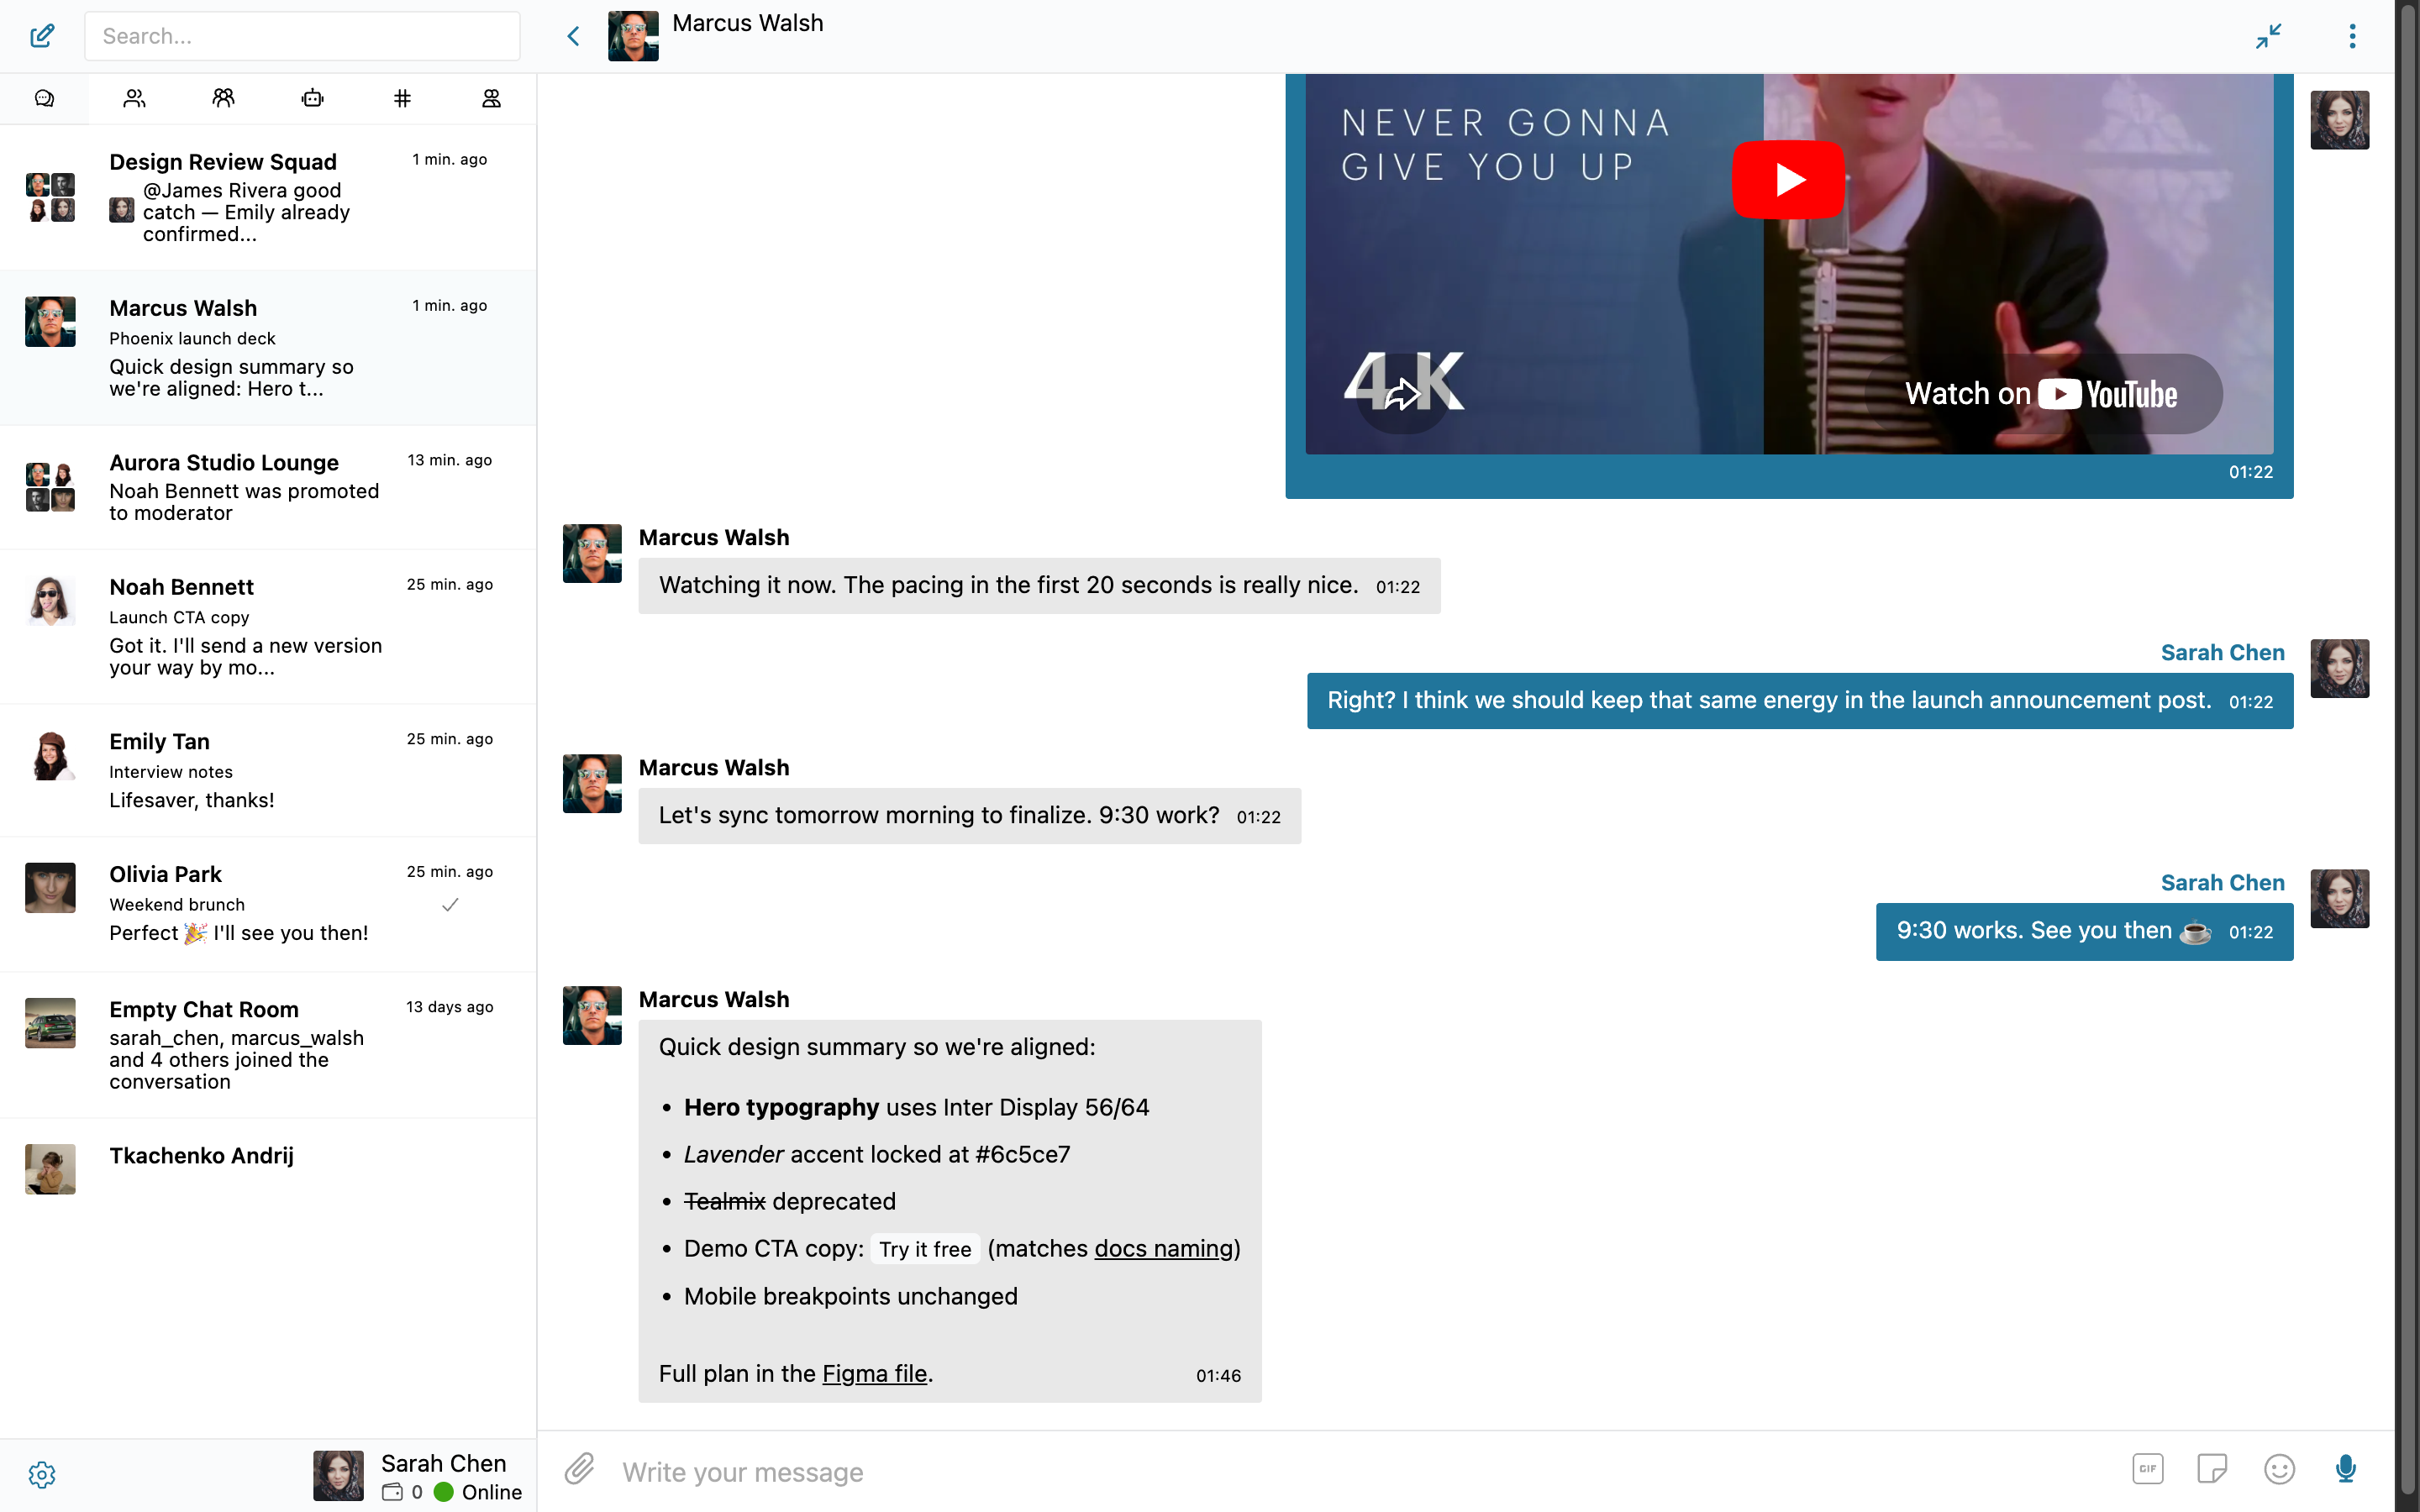Click 'Right? I think we should' message
Image resolution: width=2420 pixels, height=1512 pixels.
[x=1800, y=700]
